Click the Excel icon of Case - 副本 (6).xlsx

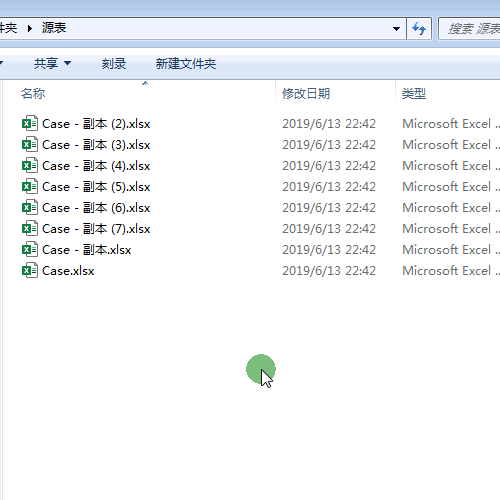tap(30, 208)
